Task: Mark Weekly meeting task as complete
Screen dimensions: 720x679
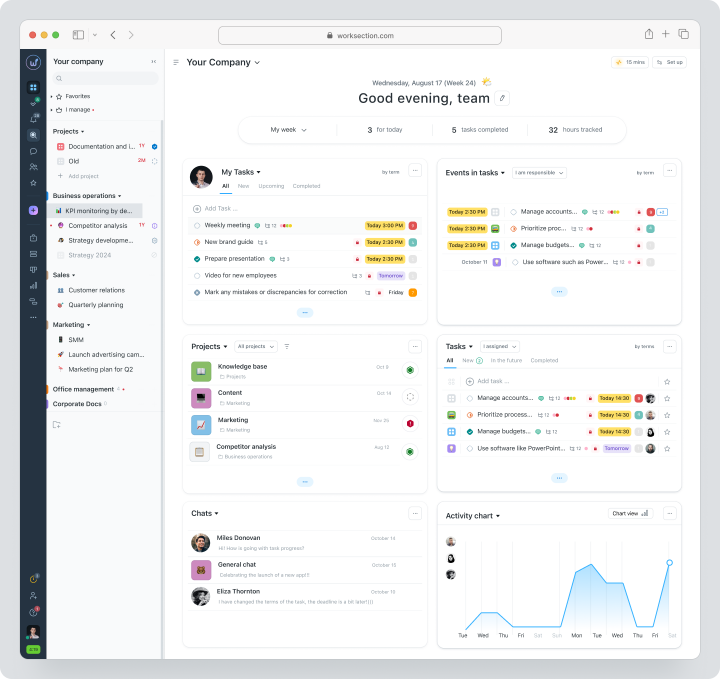Action: click(197, 225)
